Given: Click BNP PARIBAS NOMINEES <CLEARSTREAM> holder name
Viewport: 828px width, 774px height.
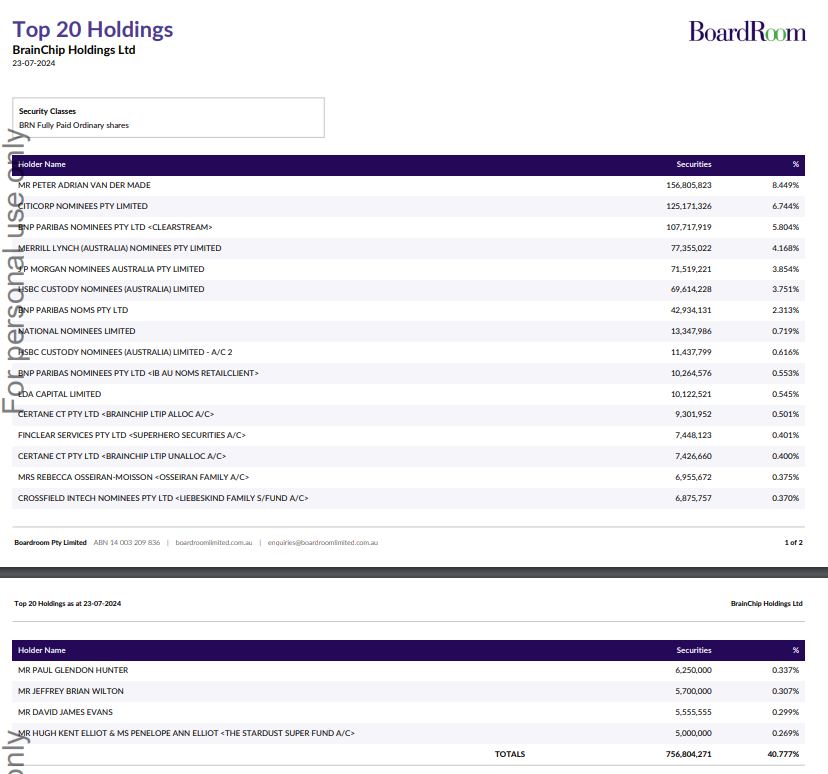Looking at the screenshot, I should coord(115,228).
